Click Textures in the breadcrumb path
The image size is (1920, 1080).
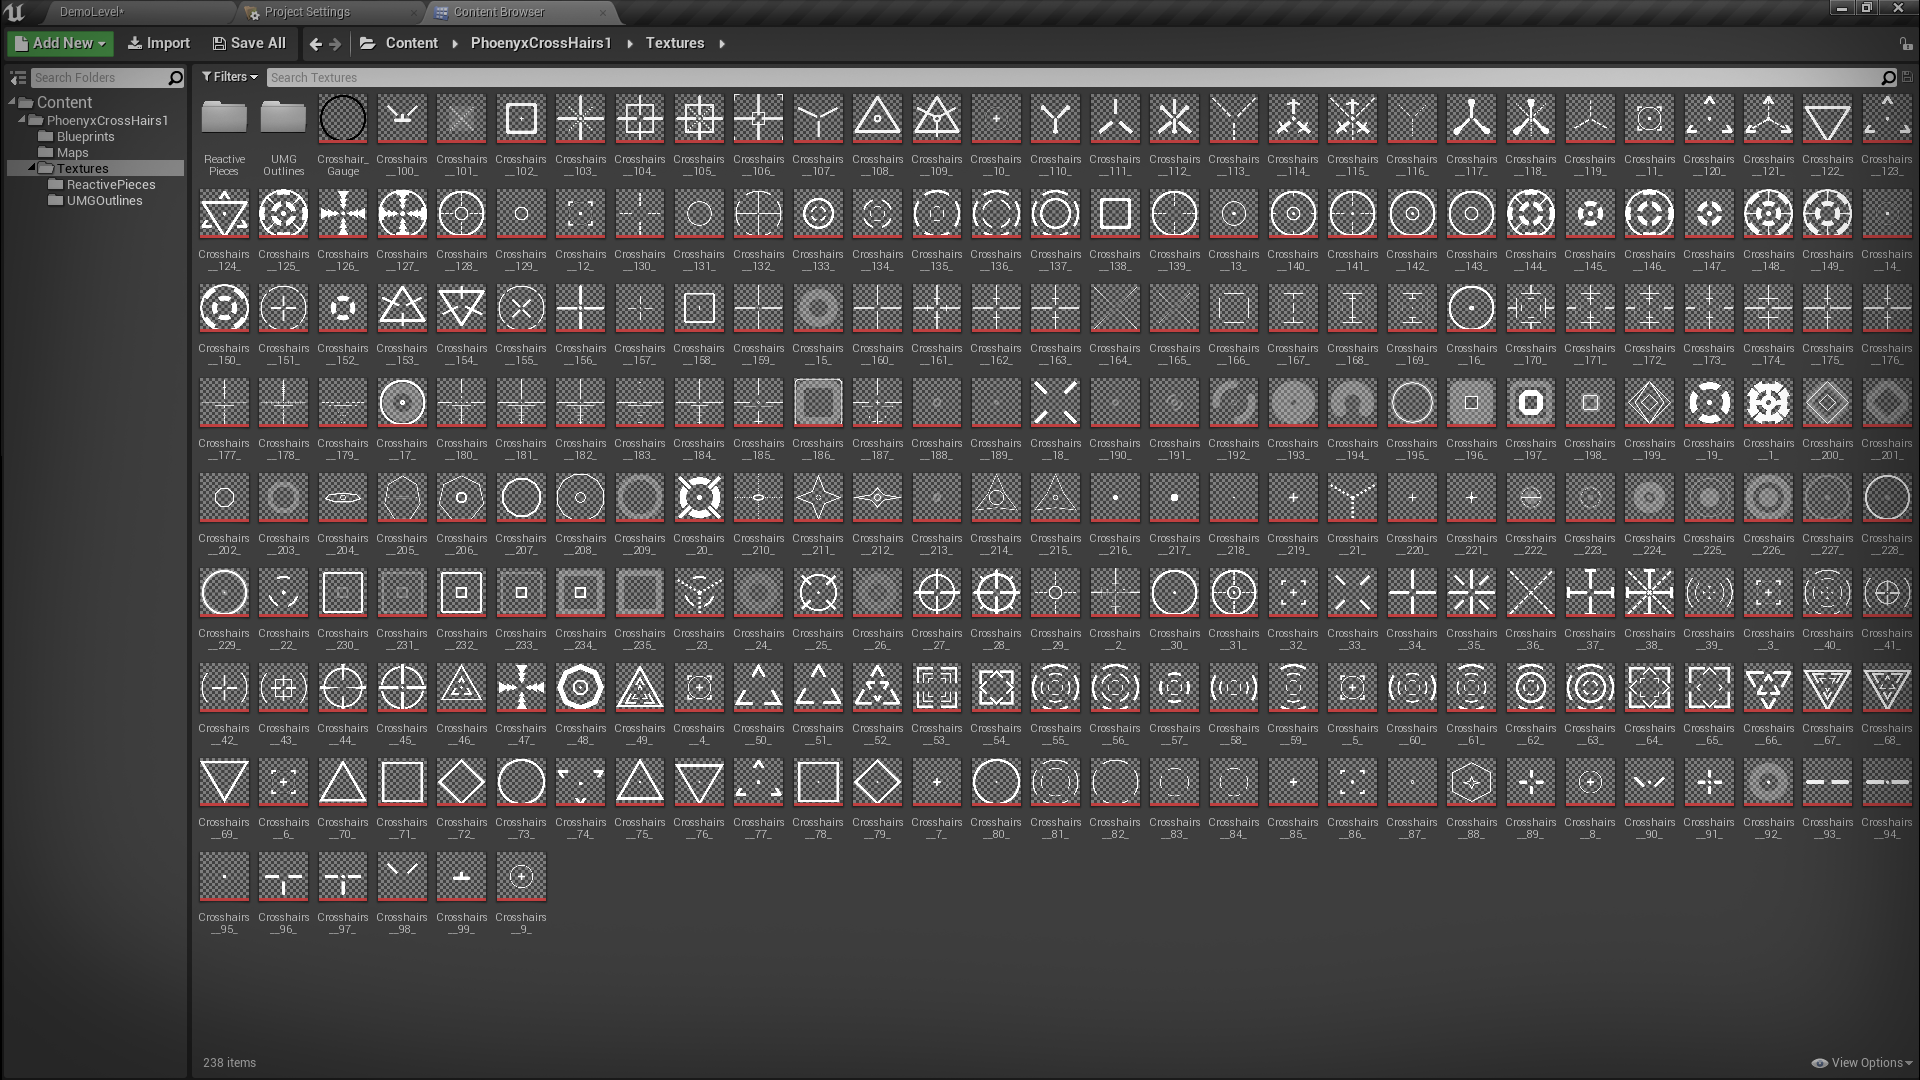pos(675,43)
